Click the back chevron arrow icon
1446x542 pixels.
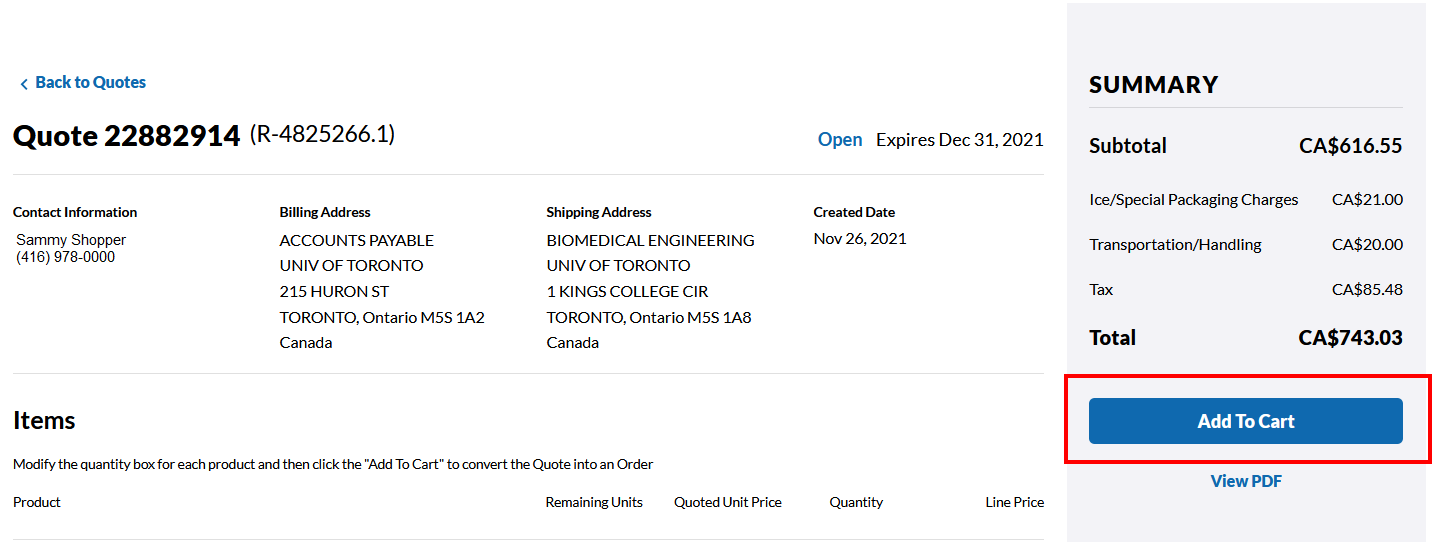(24, 84)
